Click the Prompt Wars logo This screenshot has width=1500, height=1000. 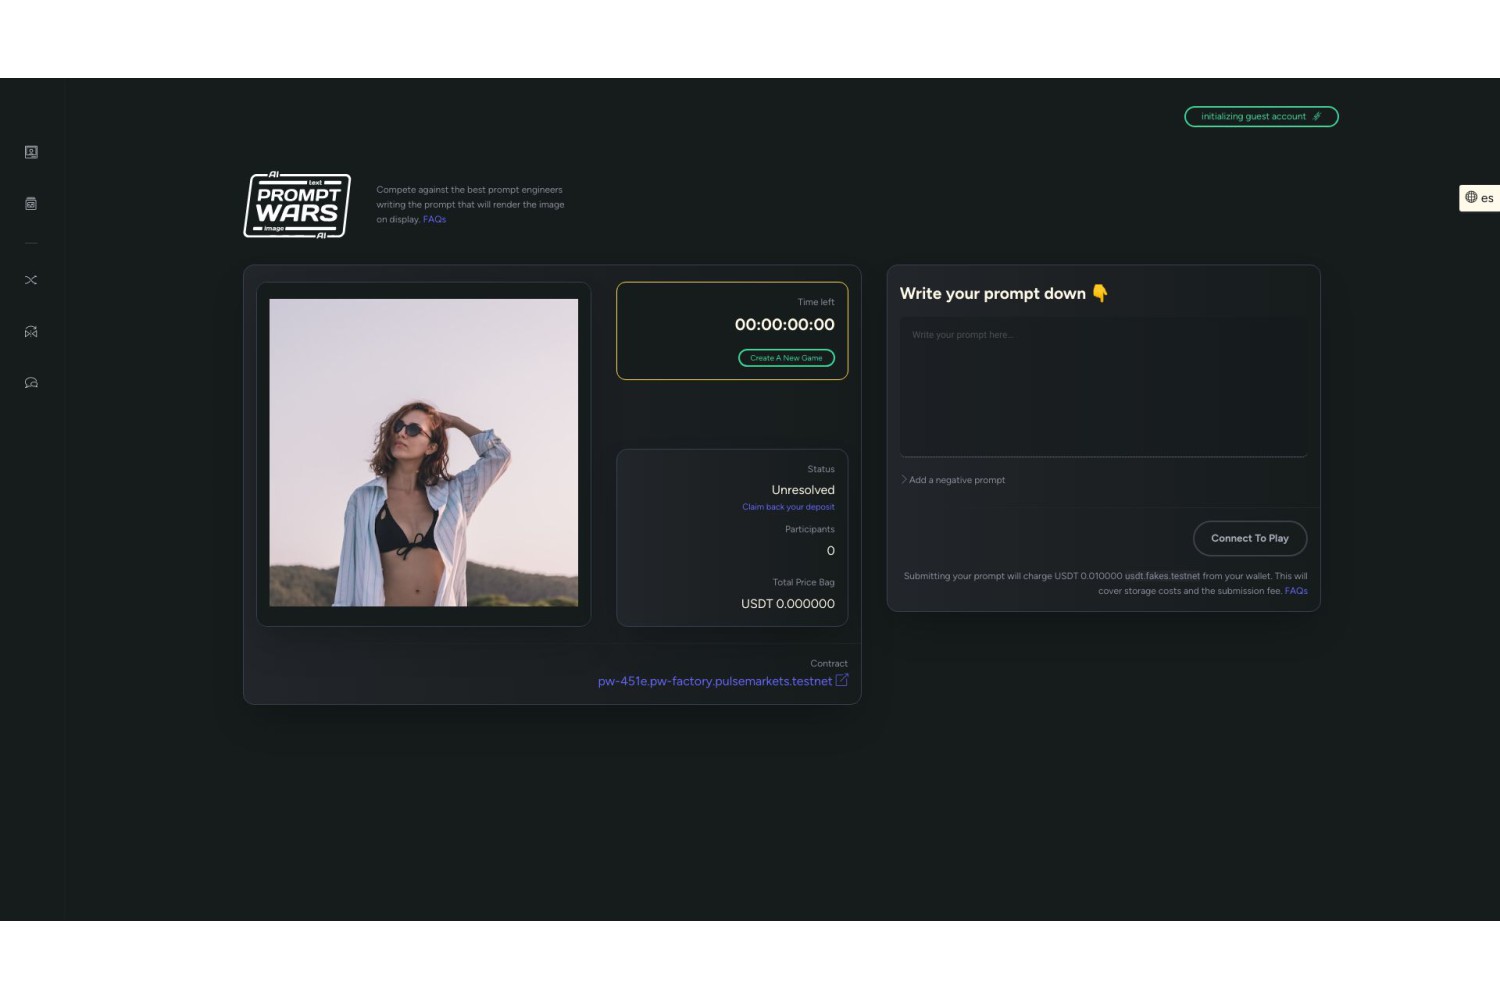(297, 205)
